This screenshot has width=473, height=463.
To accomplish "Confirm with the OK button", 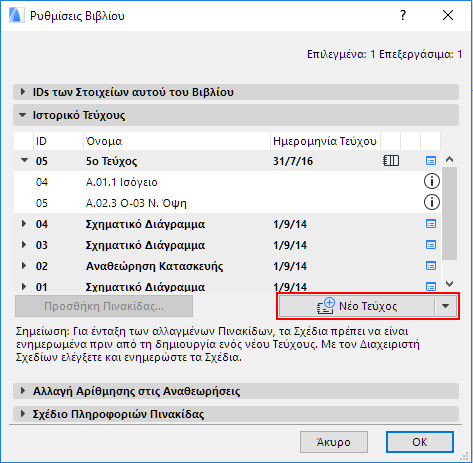I will pyautogui.click(x=420, y=442).
